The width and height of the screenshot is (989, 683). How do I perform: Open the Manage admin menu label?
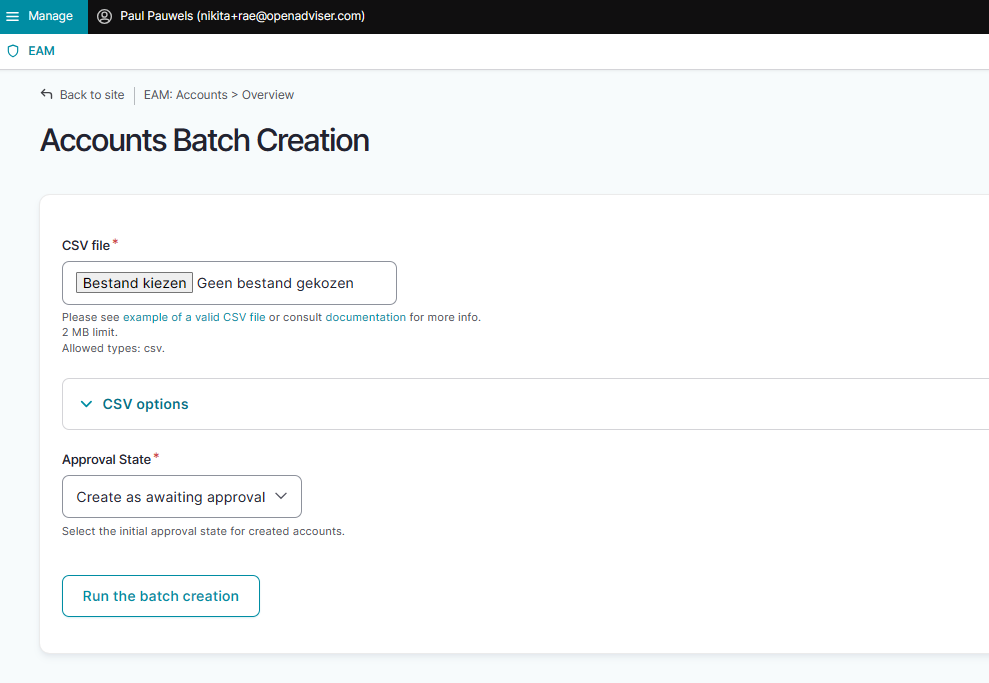[50, 16]
